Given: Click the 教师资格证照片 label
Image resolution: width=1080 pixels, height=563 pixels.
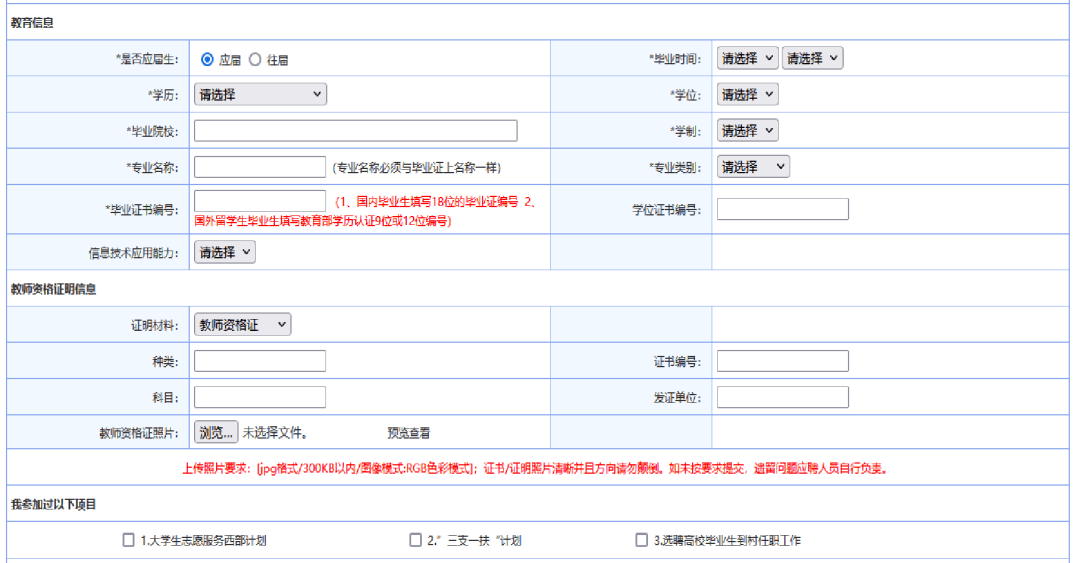Looking at the screenshot, I should click(138, 433).
